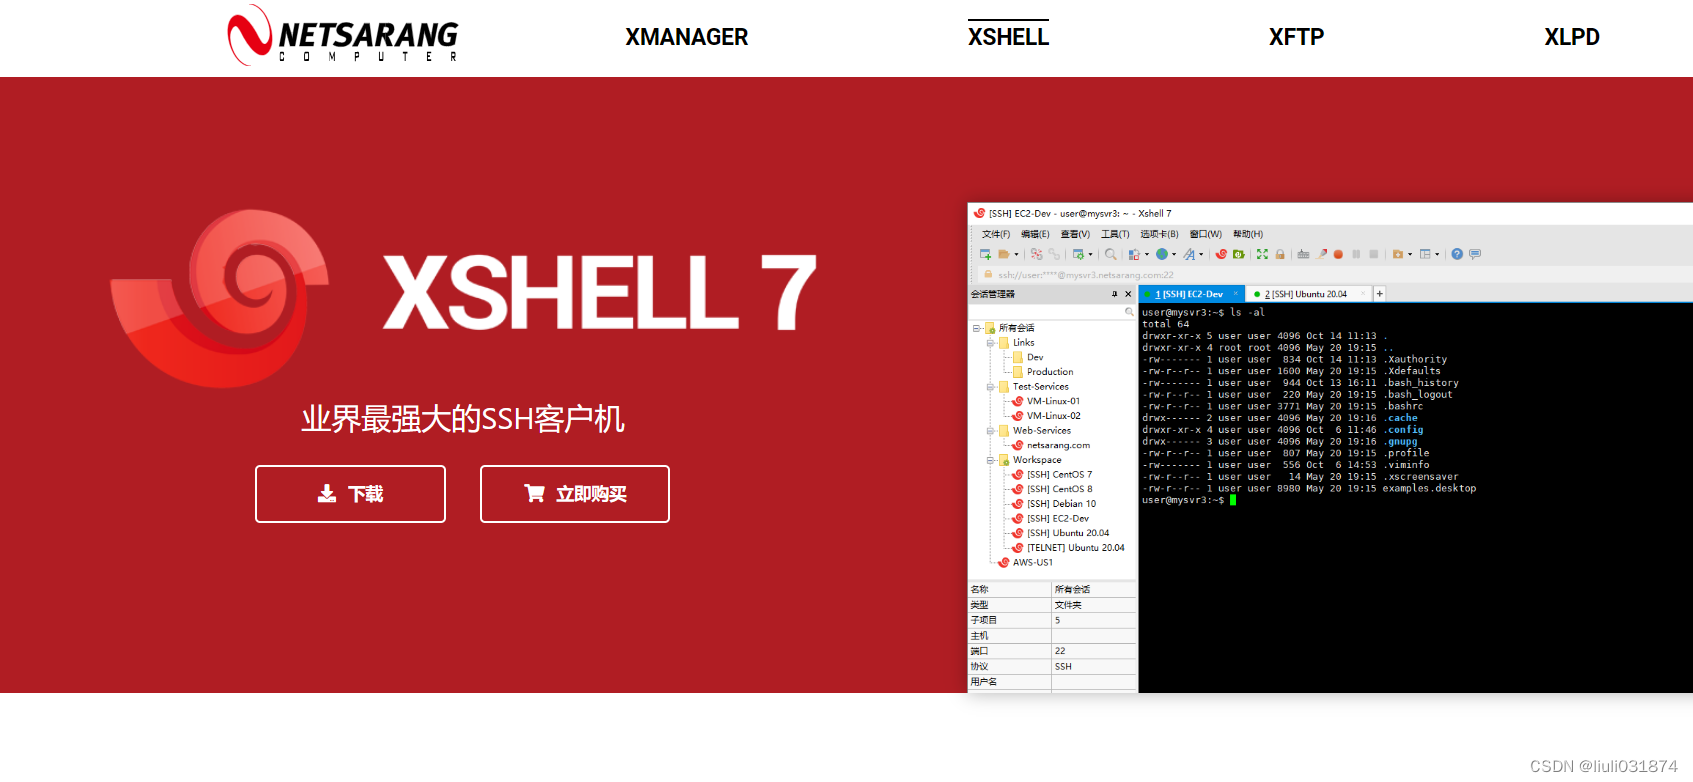The image size is (1693, 782).
Task: Click the plus button to add tab
Action: tap(1379, 293)
